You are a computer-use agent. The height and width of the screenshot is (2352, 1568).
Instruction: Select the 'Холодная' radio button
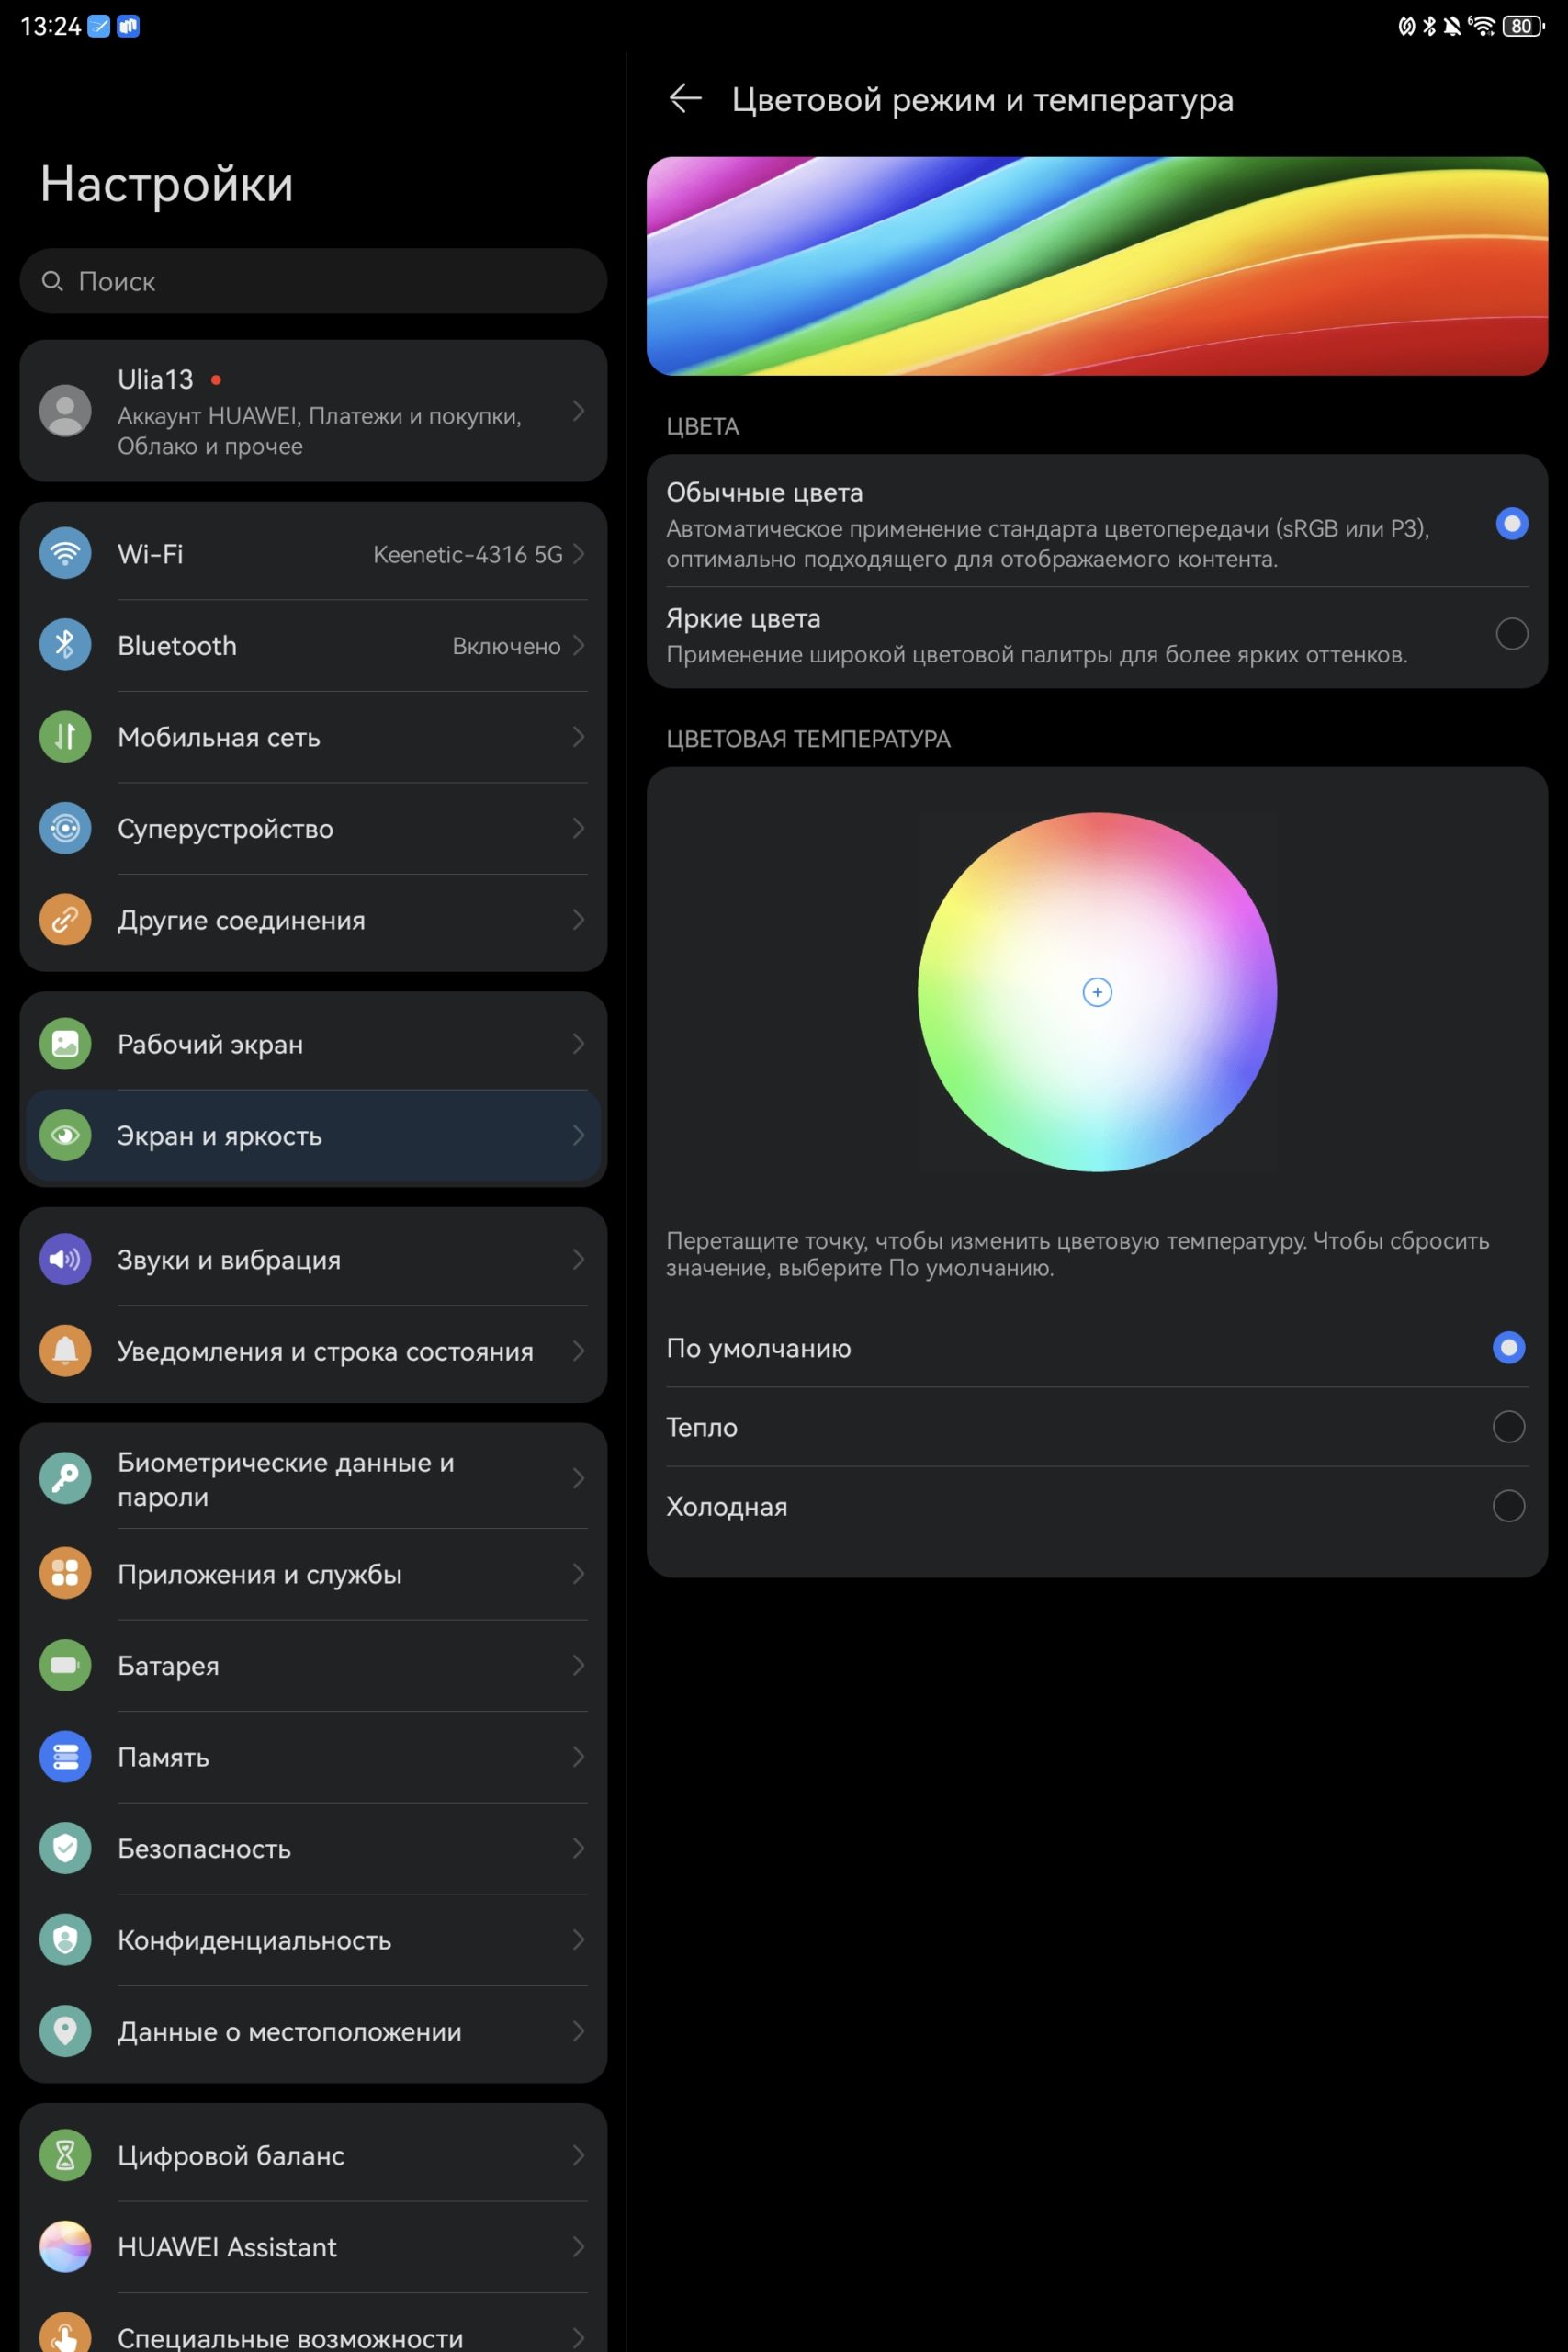point(1508,1506)
